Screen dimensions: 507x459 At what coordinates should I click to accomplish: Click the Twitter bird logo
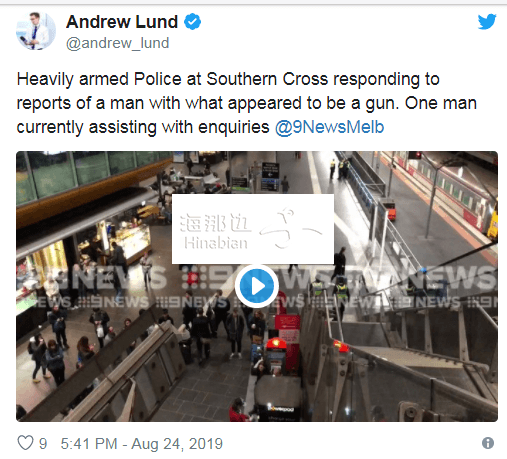[487, 22]
